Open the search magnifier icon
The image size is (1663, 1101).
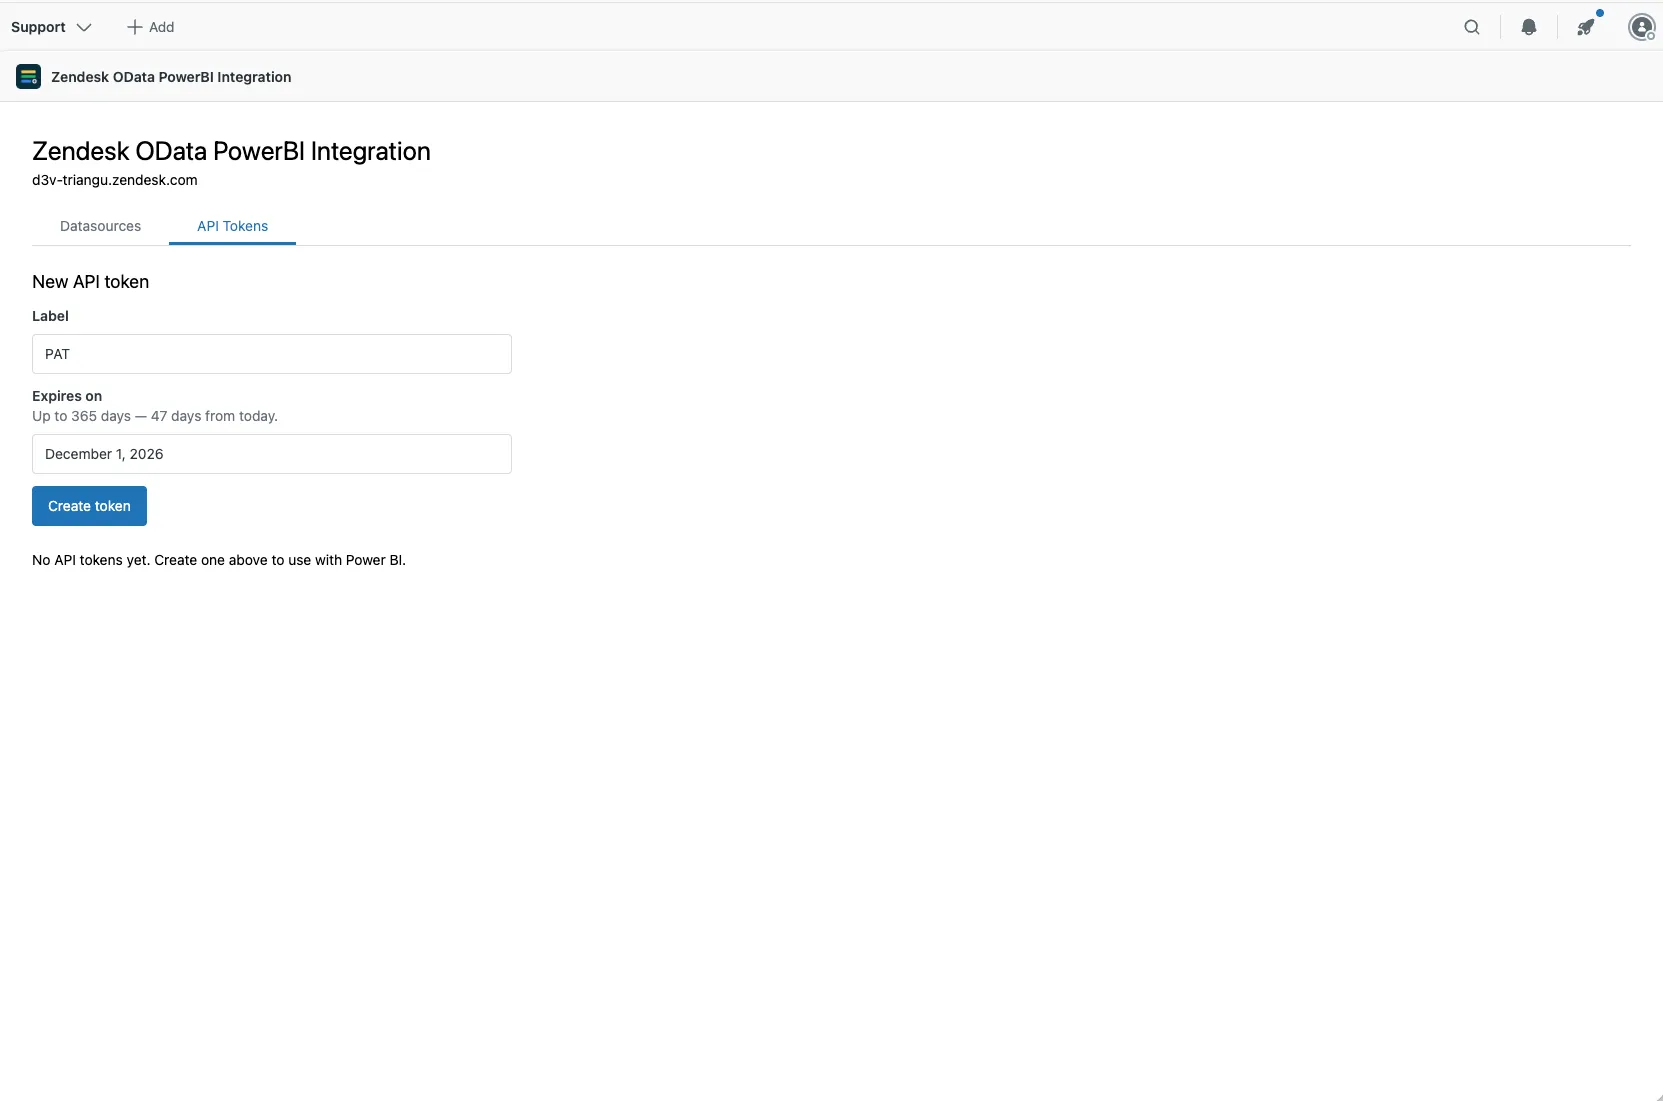click(1471, 27)
